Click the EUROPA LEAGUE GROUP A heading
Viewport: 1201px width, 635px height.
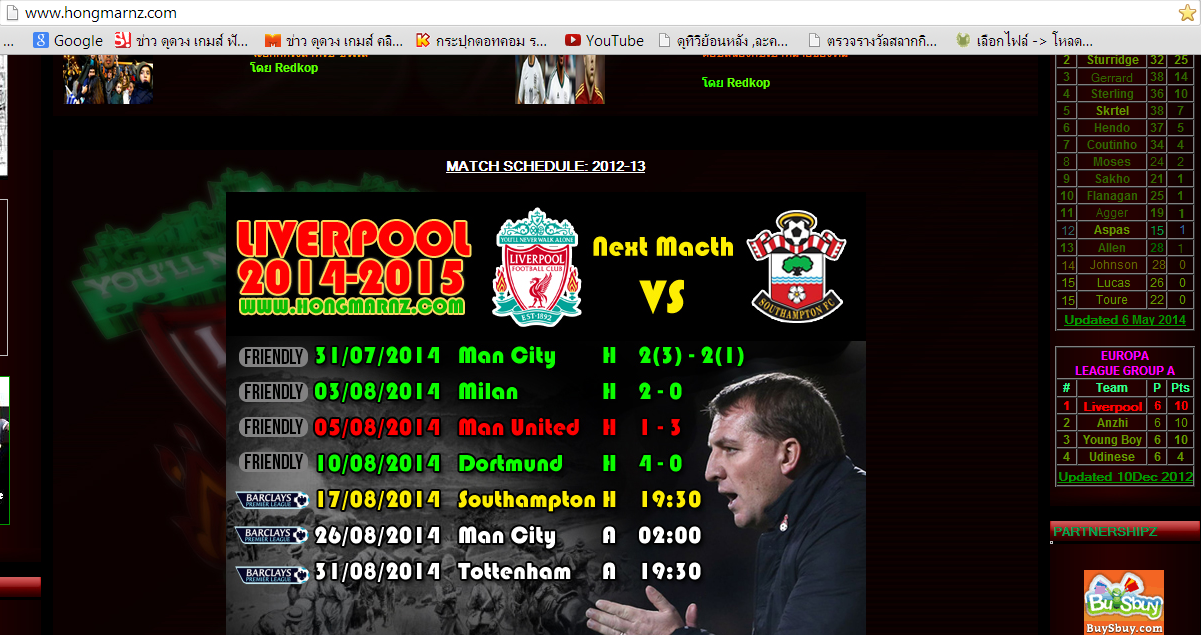point(1125,363)
